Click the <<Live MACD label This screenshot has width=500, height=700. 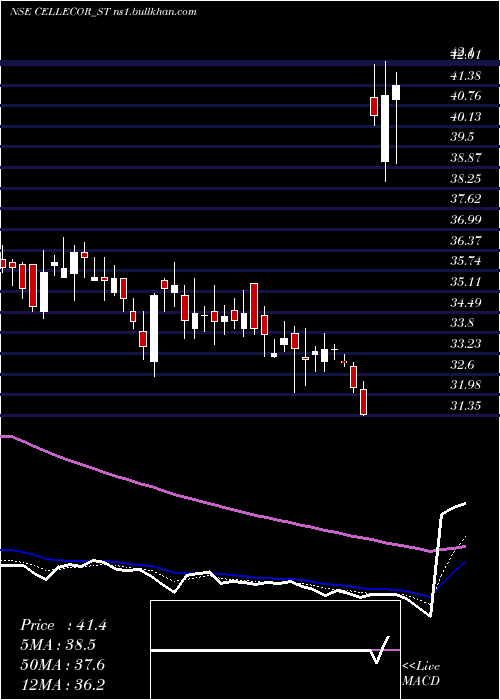pyautogui.click(x=421, y=673)
